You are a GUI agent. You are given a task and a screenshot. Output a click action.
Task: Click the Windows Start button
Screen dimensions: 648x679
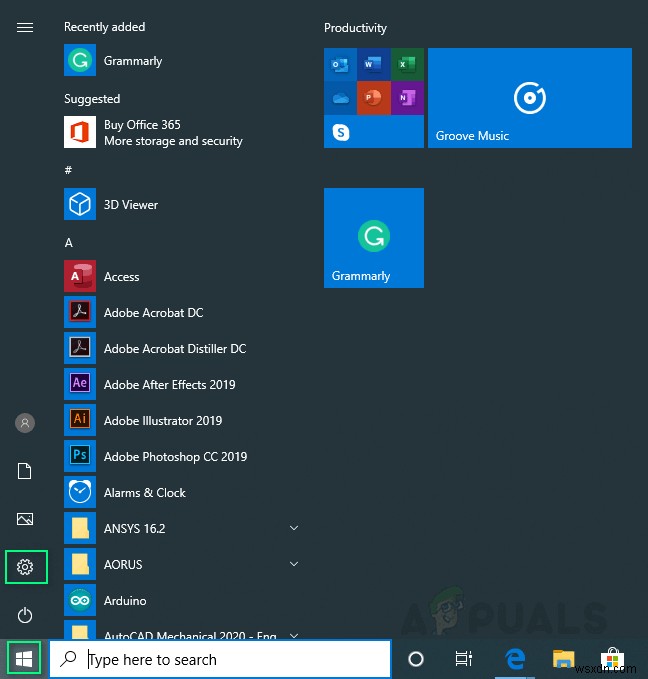point(24,659)
